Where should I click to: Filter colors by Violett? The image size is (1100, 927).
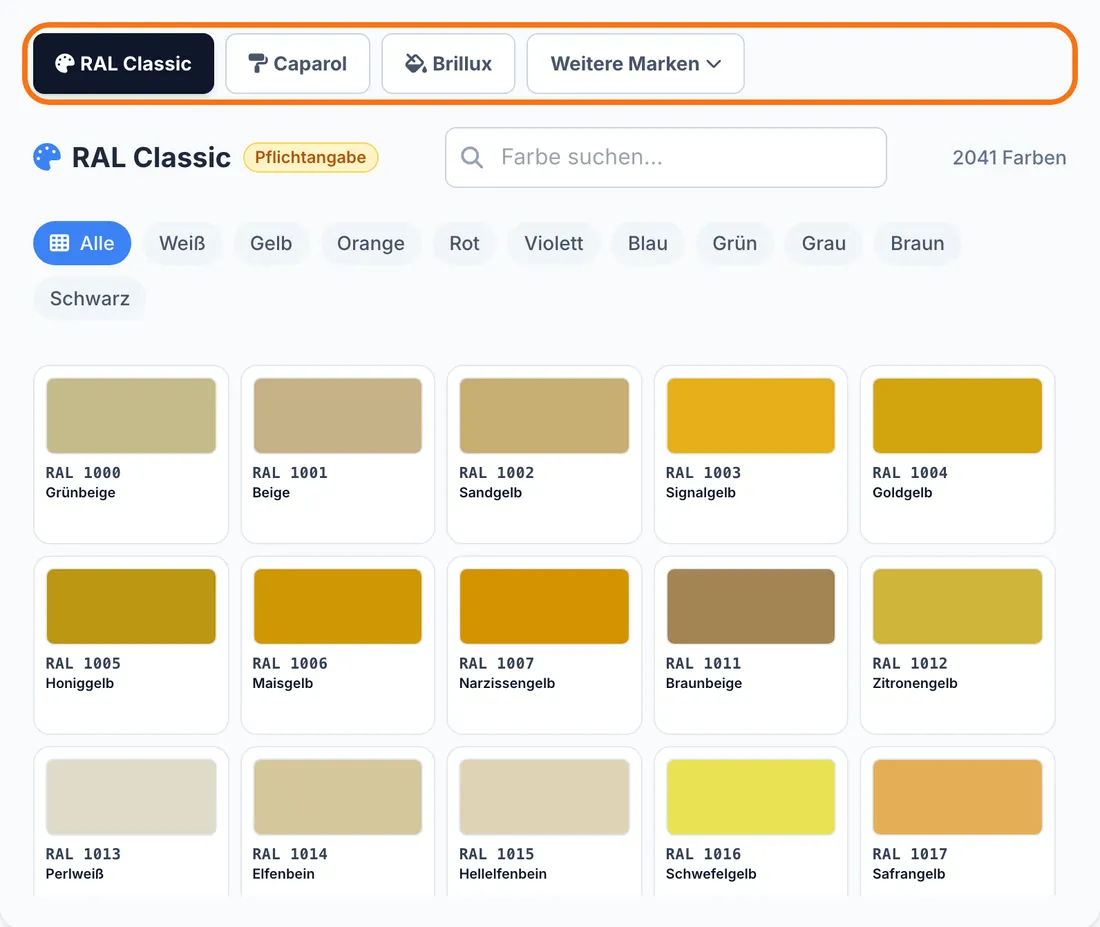click(554, 243)
